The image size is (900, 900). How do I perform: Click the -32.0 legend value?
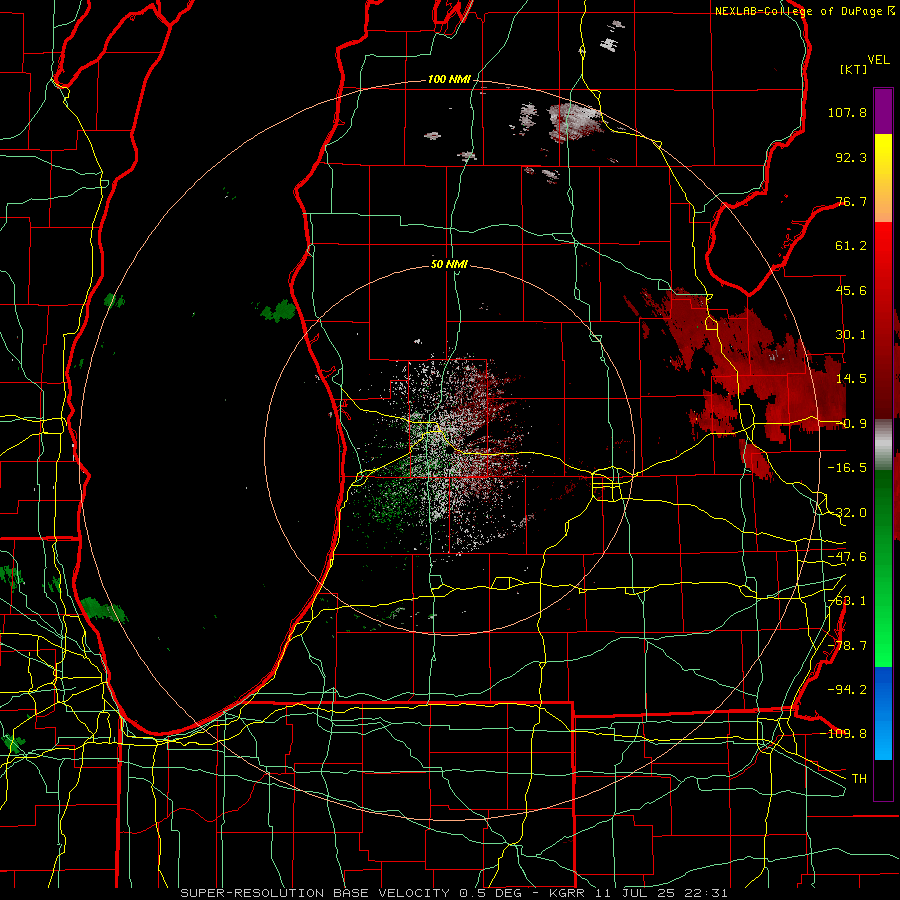[x=847, y=513]
